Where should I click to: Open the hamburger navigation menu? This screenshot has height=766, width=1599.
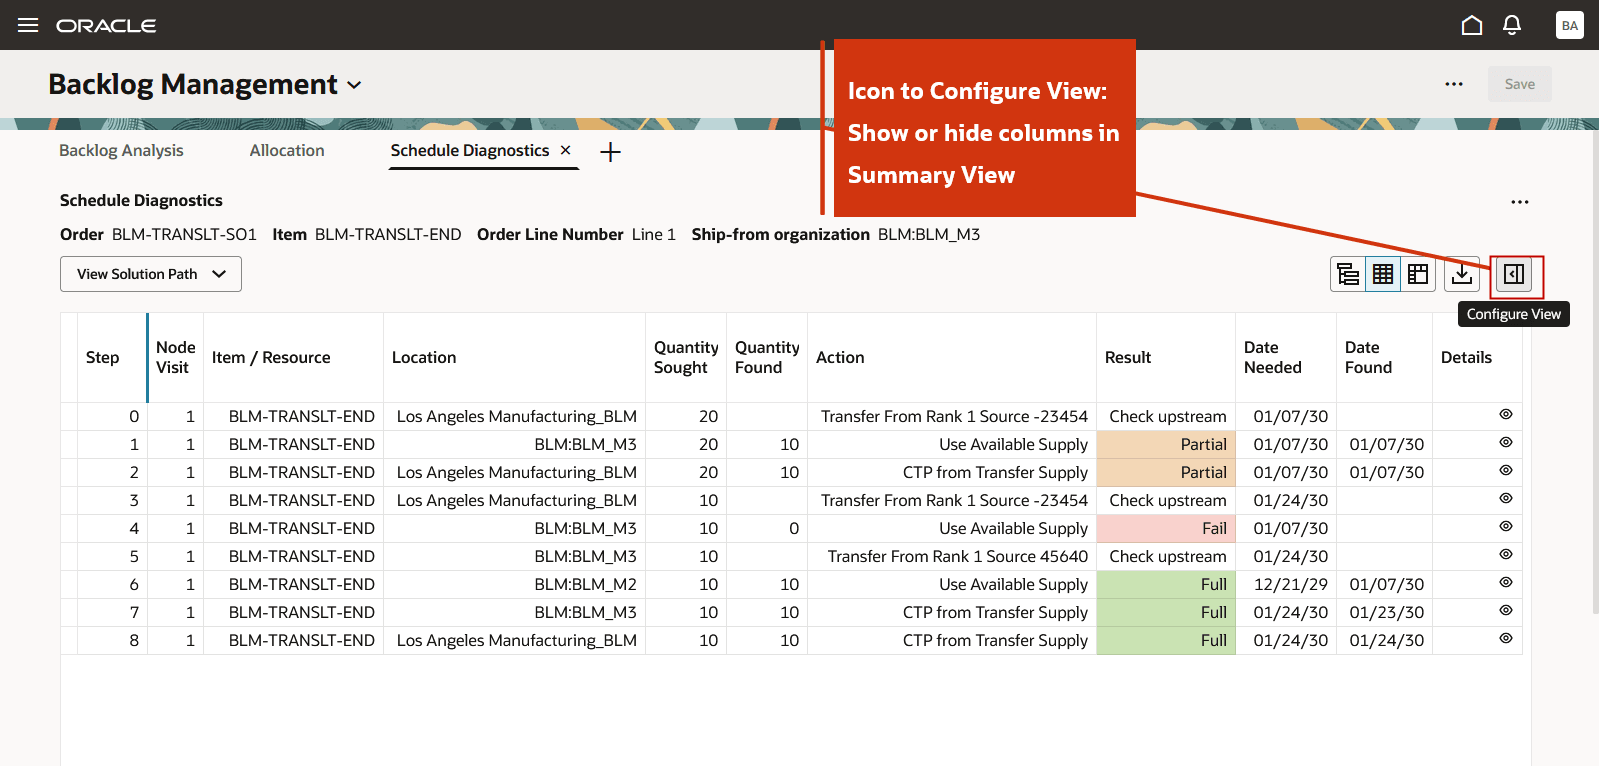tap(28, 25)
